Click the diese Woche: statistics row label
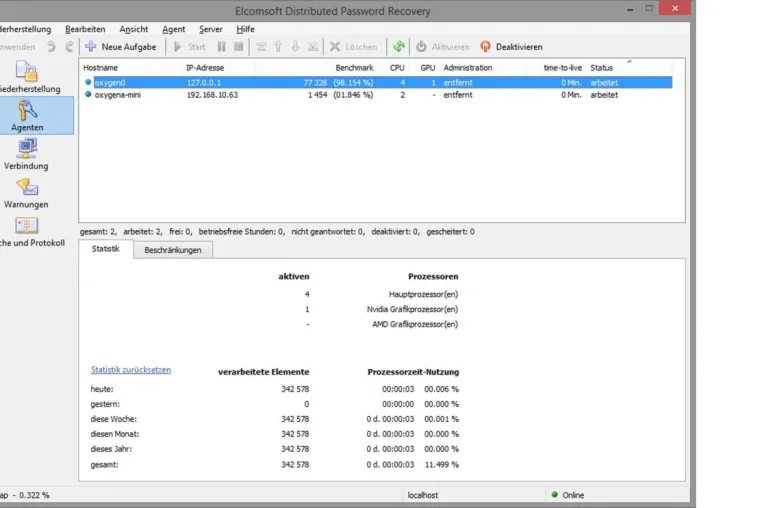Viewport: 762px width, 508px height. pyautogui.click(x=113, y=419)
